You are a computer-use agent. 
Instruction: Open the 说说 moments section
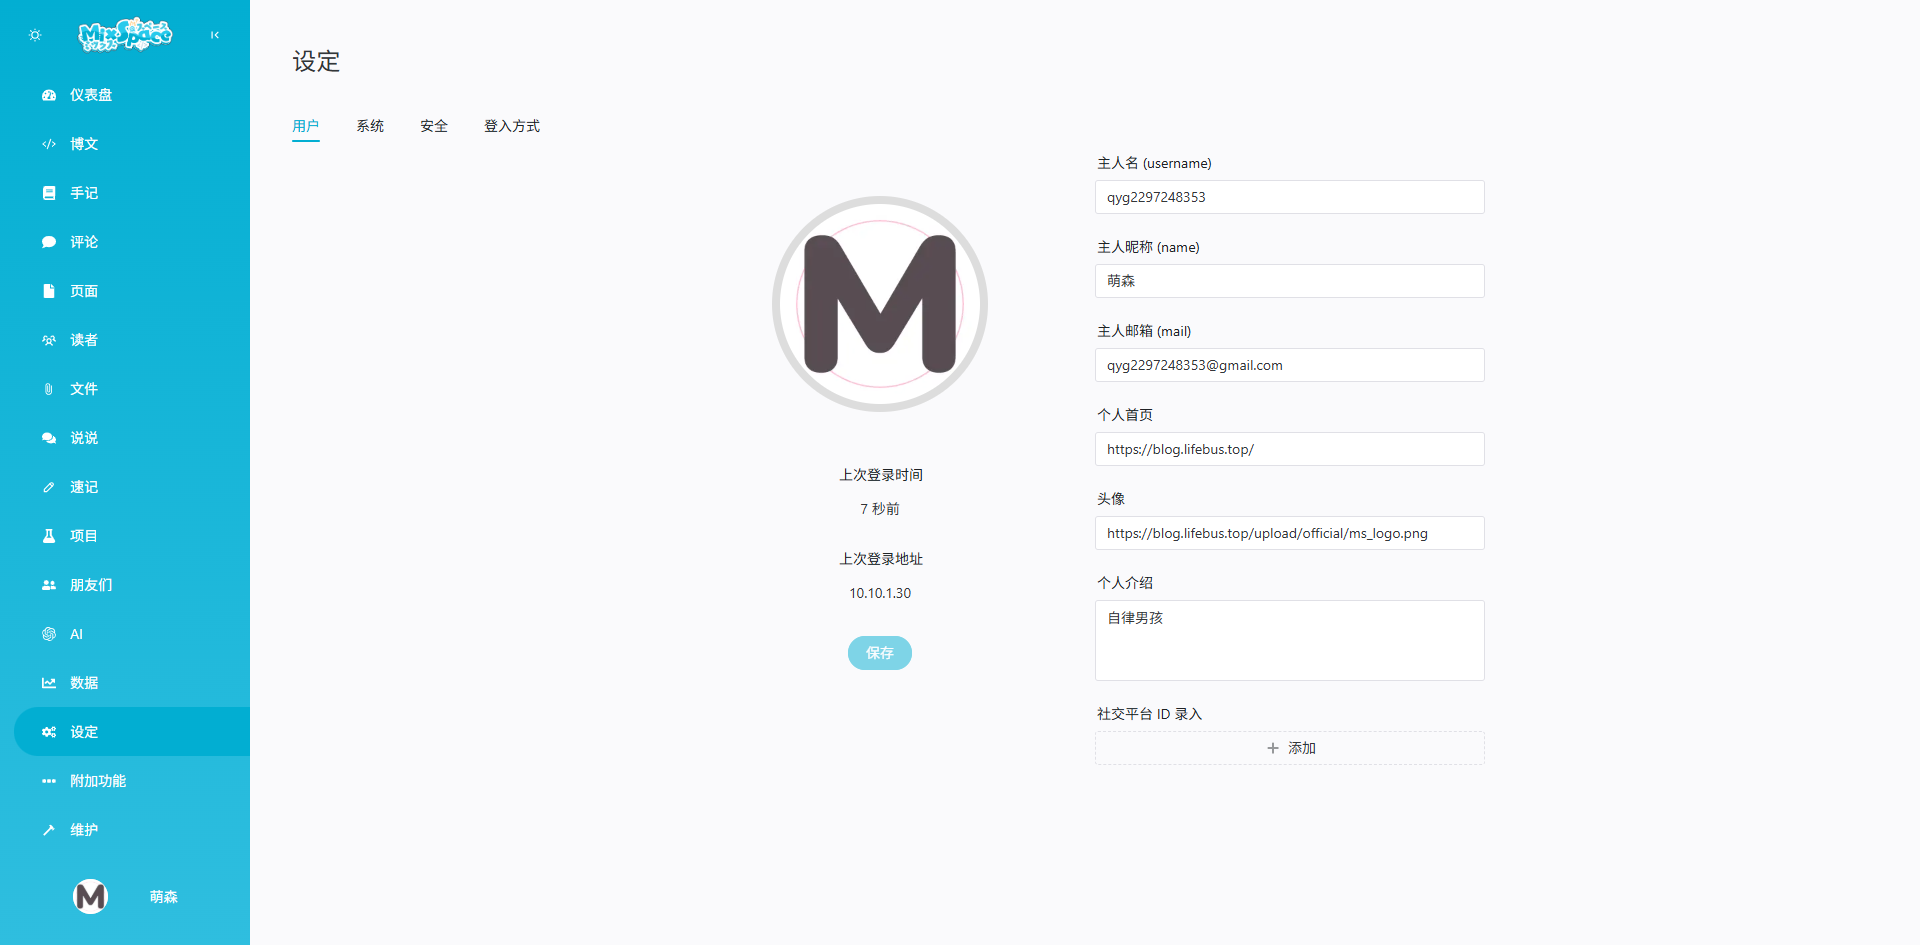pos(85,437)
